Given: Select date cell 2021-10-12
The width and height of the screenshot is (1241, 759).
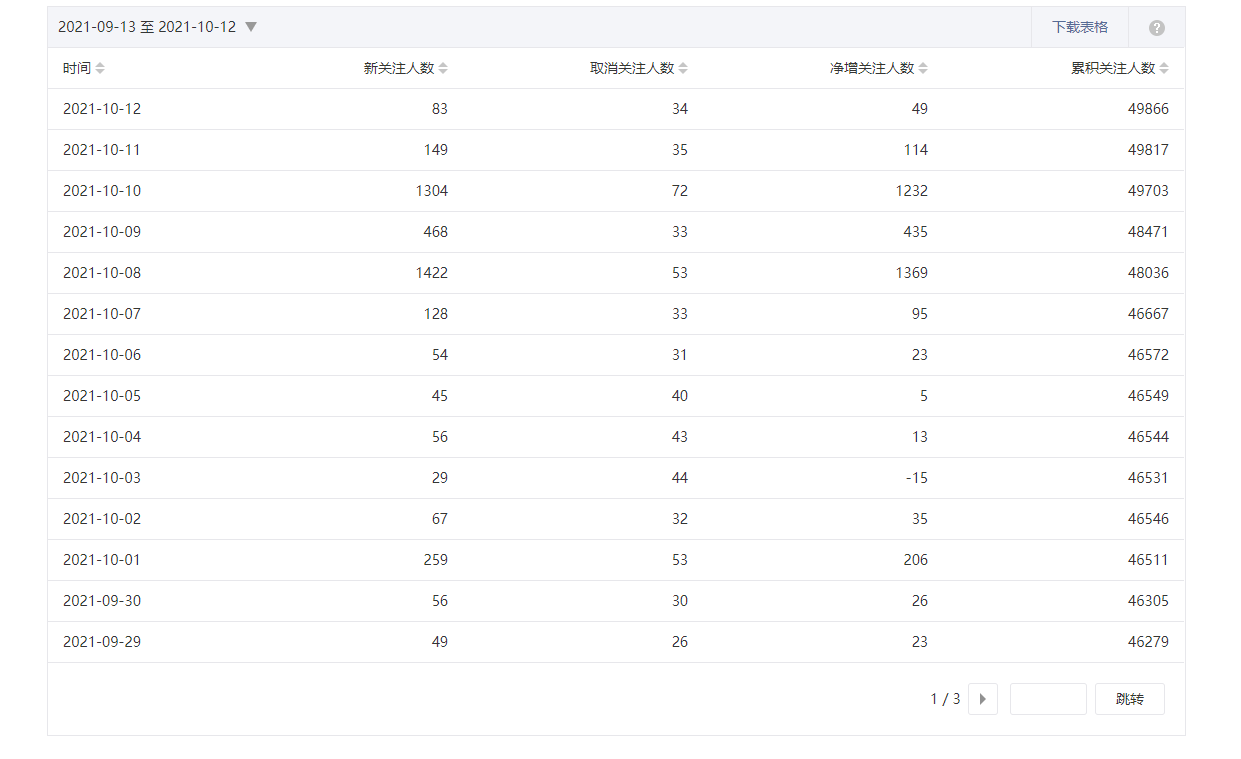Looking at the screenshot, I should pos(102,109).
